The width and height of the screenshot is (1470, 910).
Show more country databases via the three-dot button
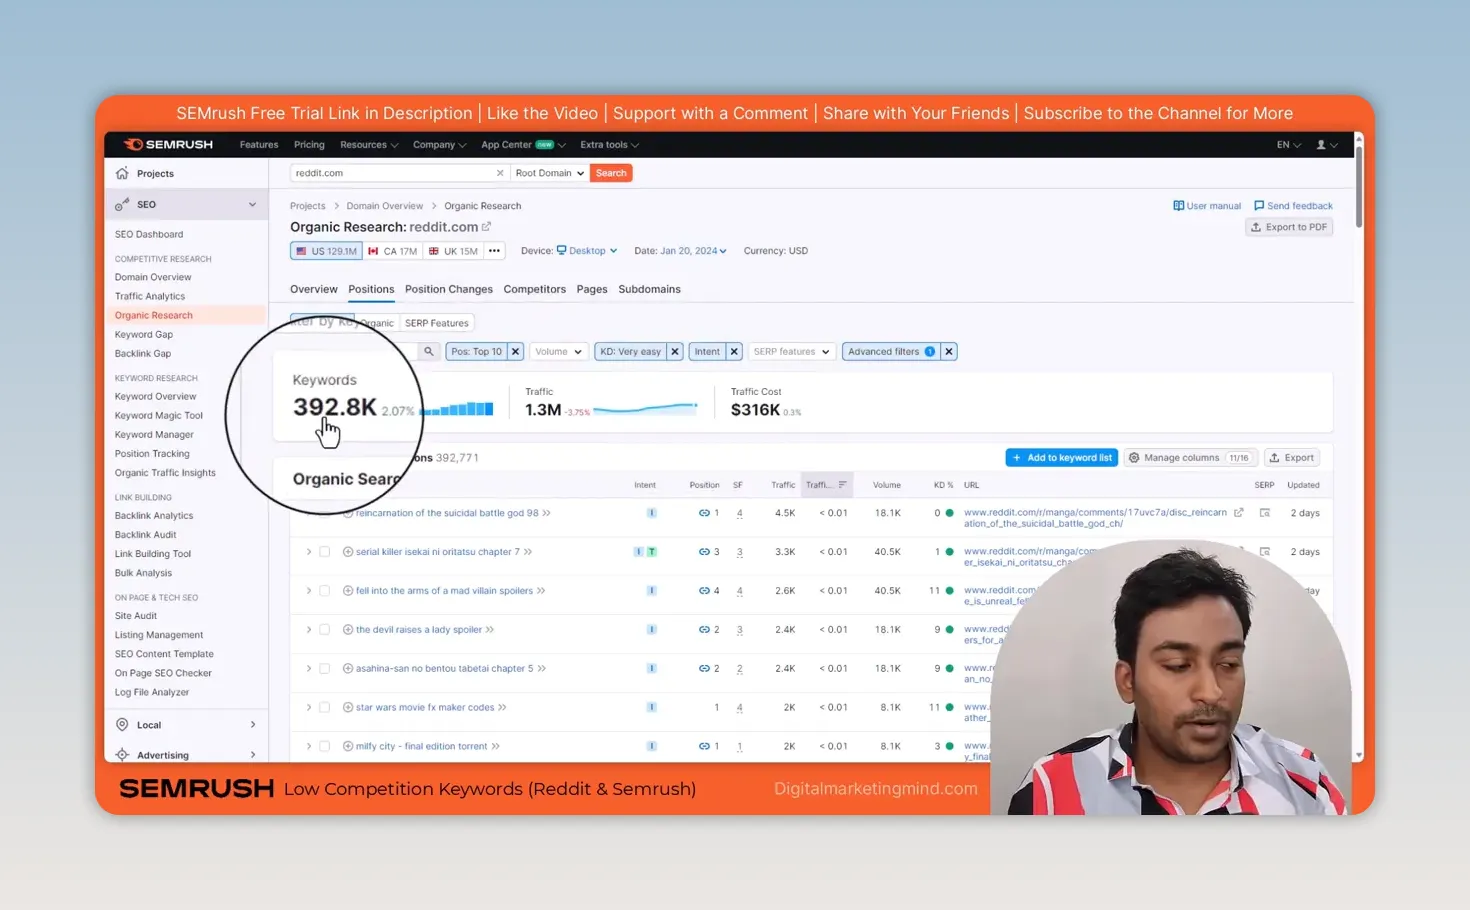pos(494,251)
